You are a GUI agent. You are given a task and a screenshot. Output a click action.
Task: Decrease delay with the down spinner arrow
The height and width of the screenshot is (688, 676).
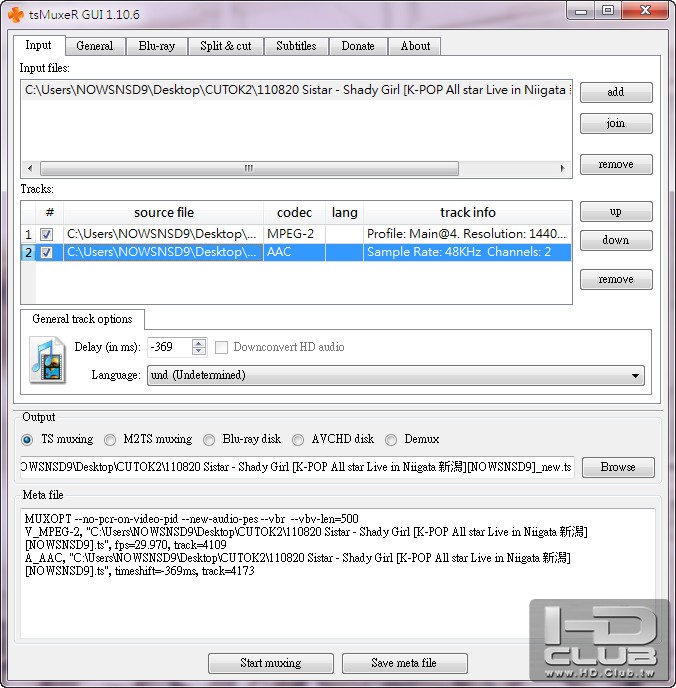click(199, 351)
